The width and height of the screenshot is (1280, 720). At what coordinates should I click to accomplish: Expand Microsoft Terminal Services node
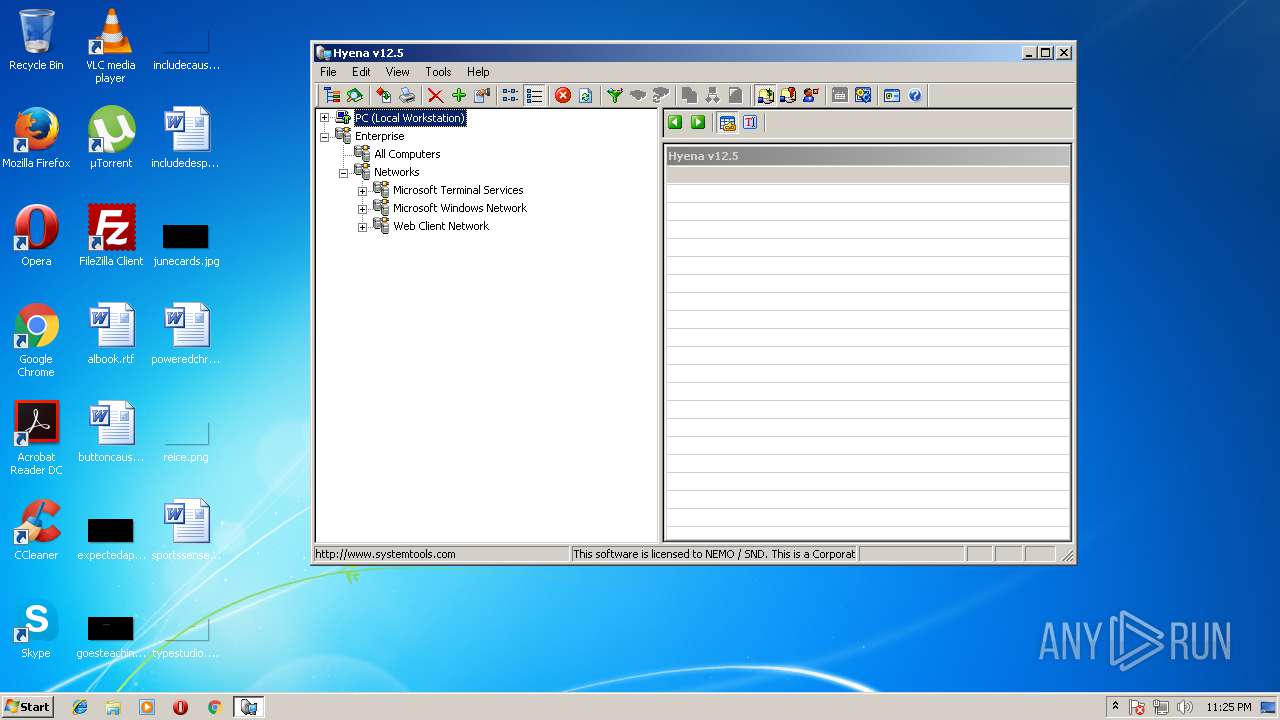point(362,190)
